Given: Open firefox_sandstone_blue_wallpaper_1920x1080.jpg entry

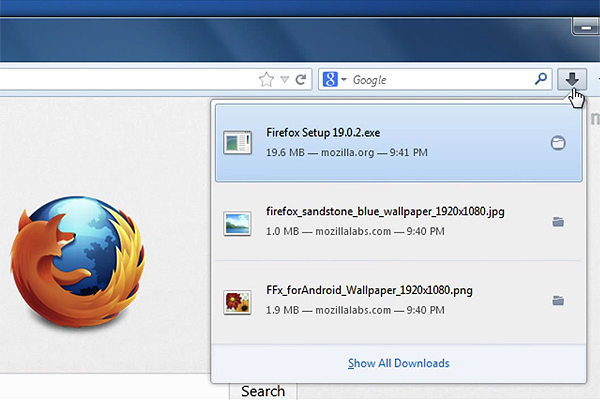Looking at the screenshot, I should 399,222.
